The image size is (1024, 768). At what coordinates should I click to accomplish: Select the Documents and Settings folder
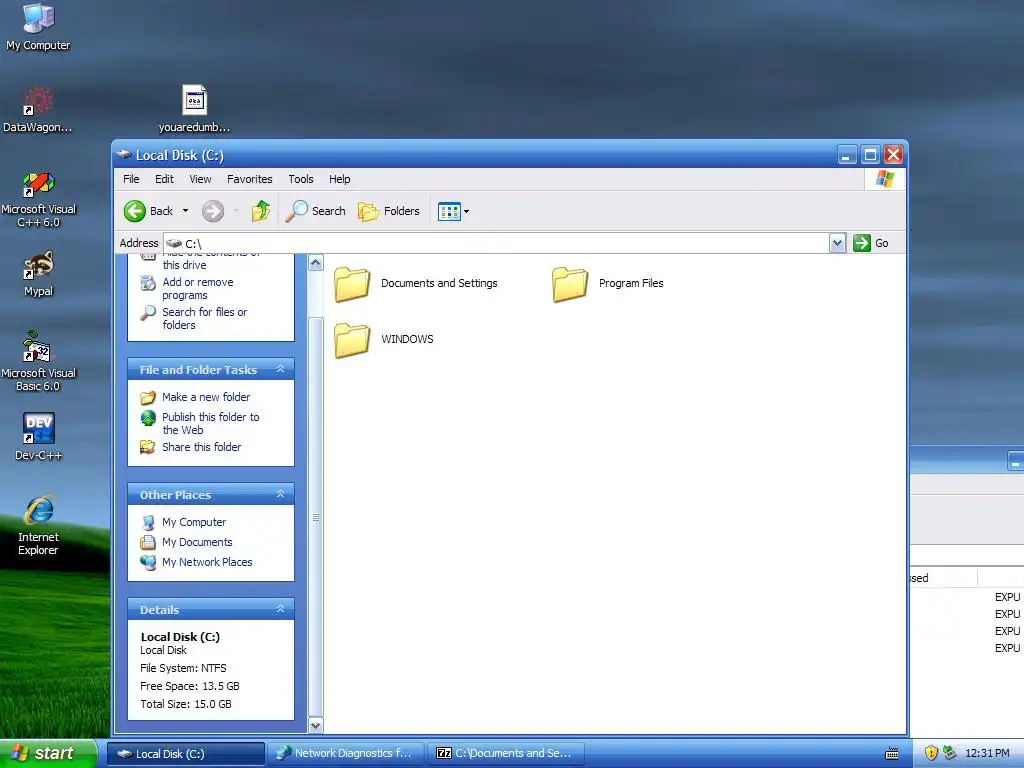click(415, 284)
